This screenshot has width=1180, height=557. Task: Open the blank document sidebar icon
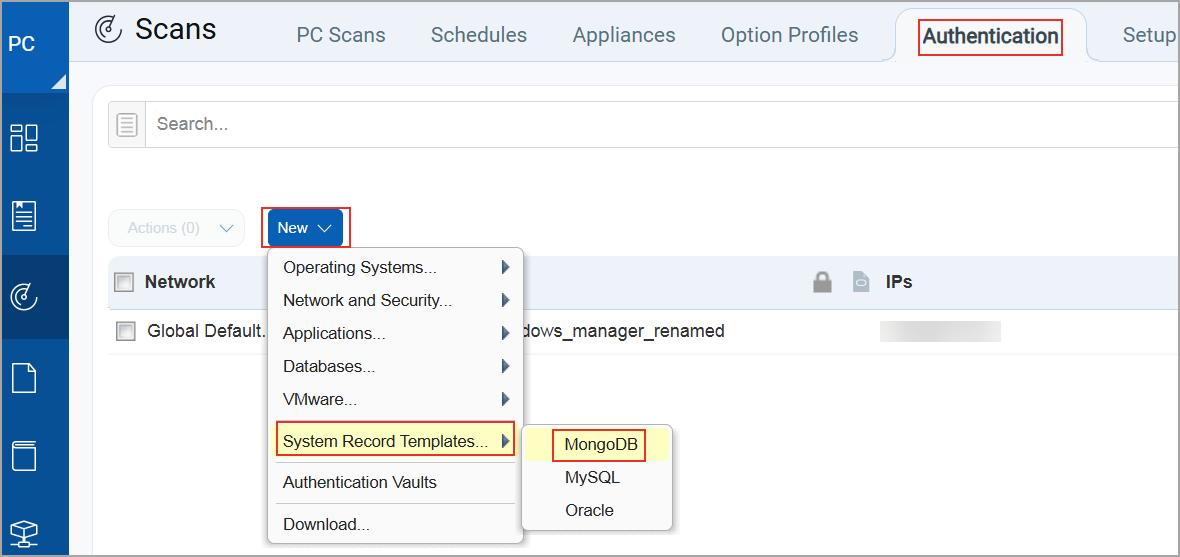(x=24, y=377)
